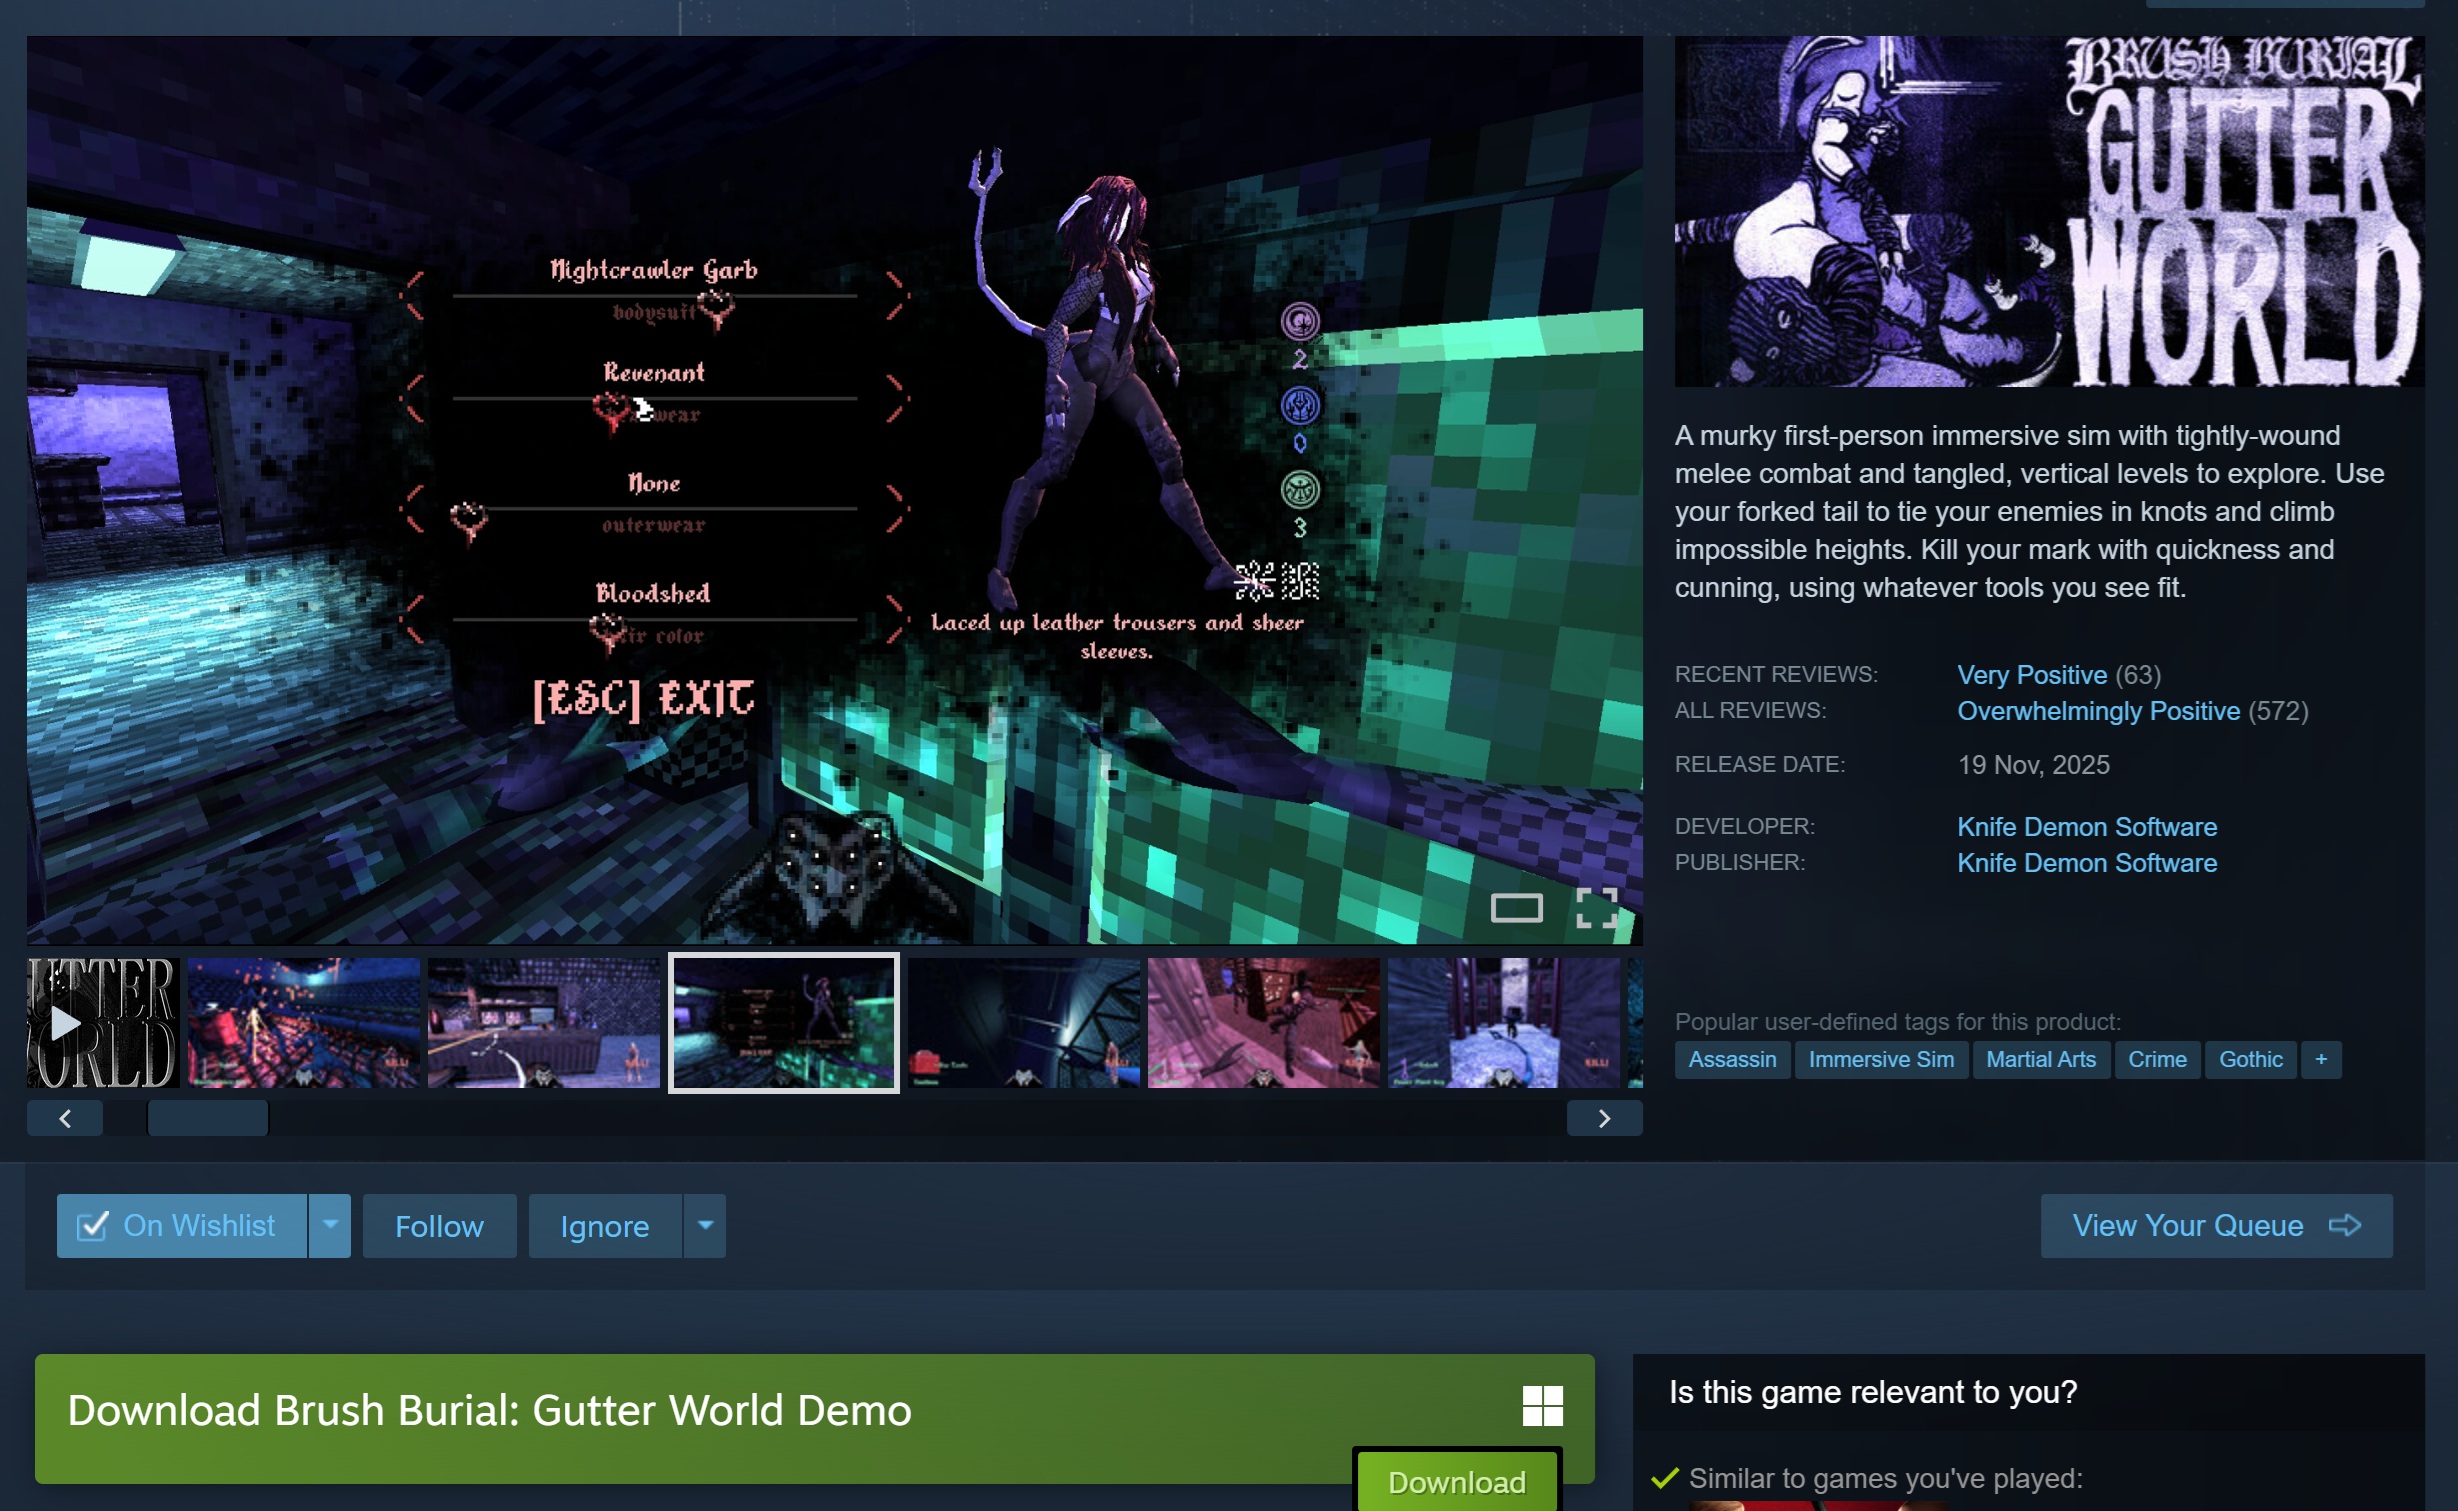Toggle fullscreen on the screenshot viewer
The width and height of the screenshot is (2458, 1511).
(1595, 908)
